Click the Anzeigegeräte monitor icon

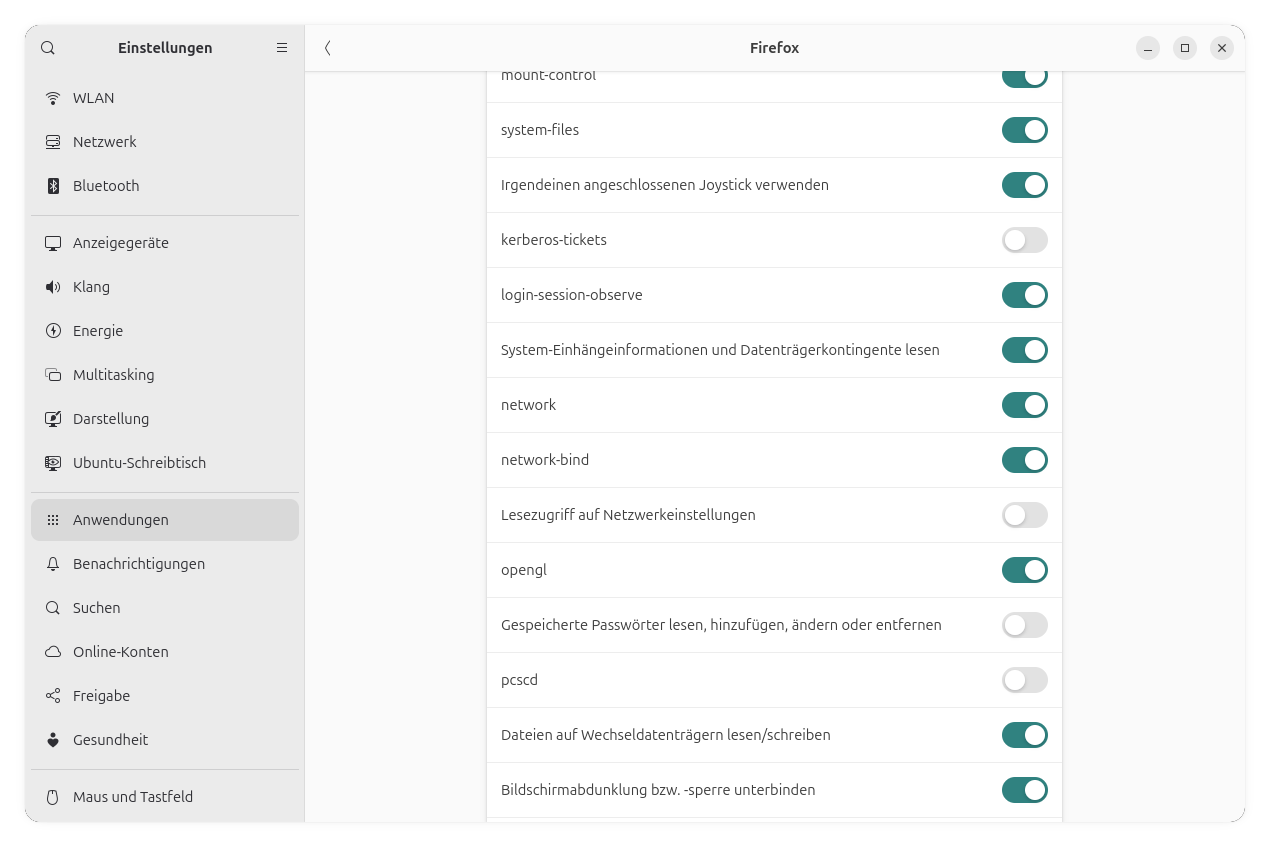pos(53,243)
